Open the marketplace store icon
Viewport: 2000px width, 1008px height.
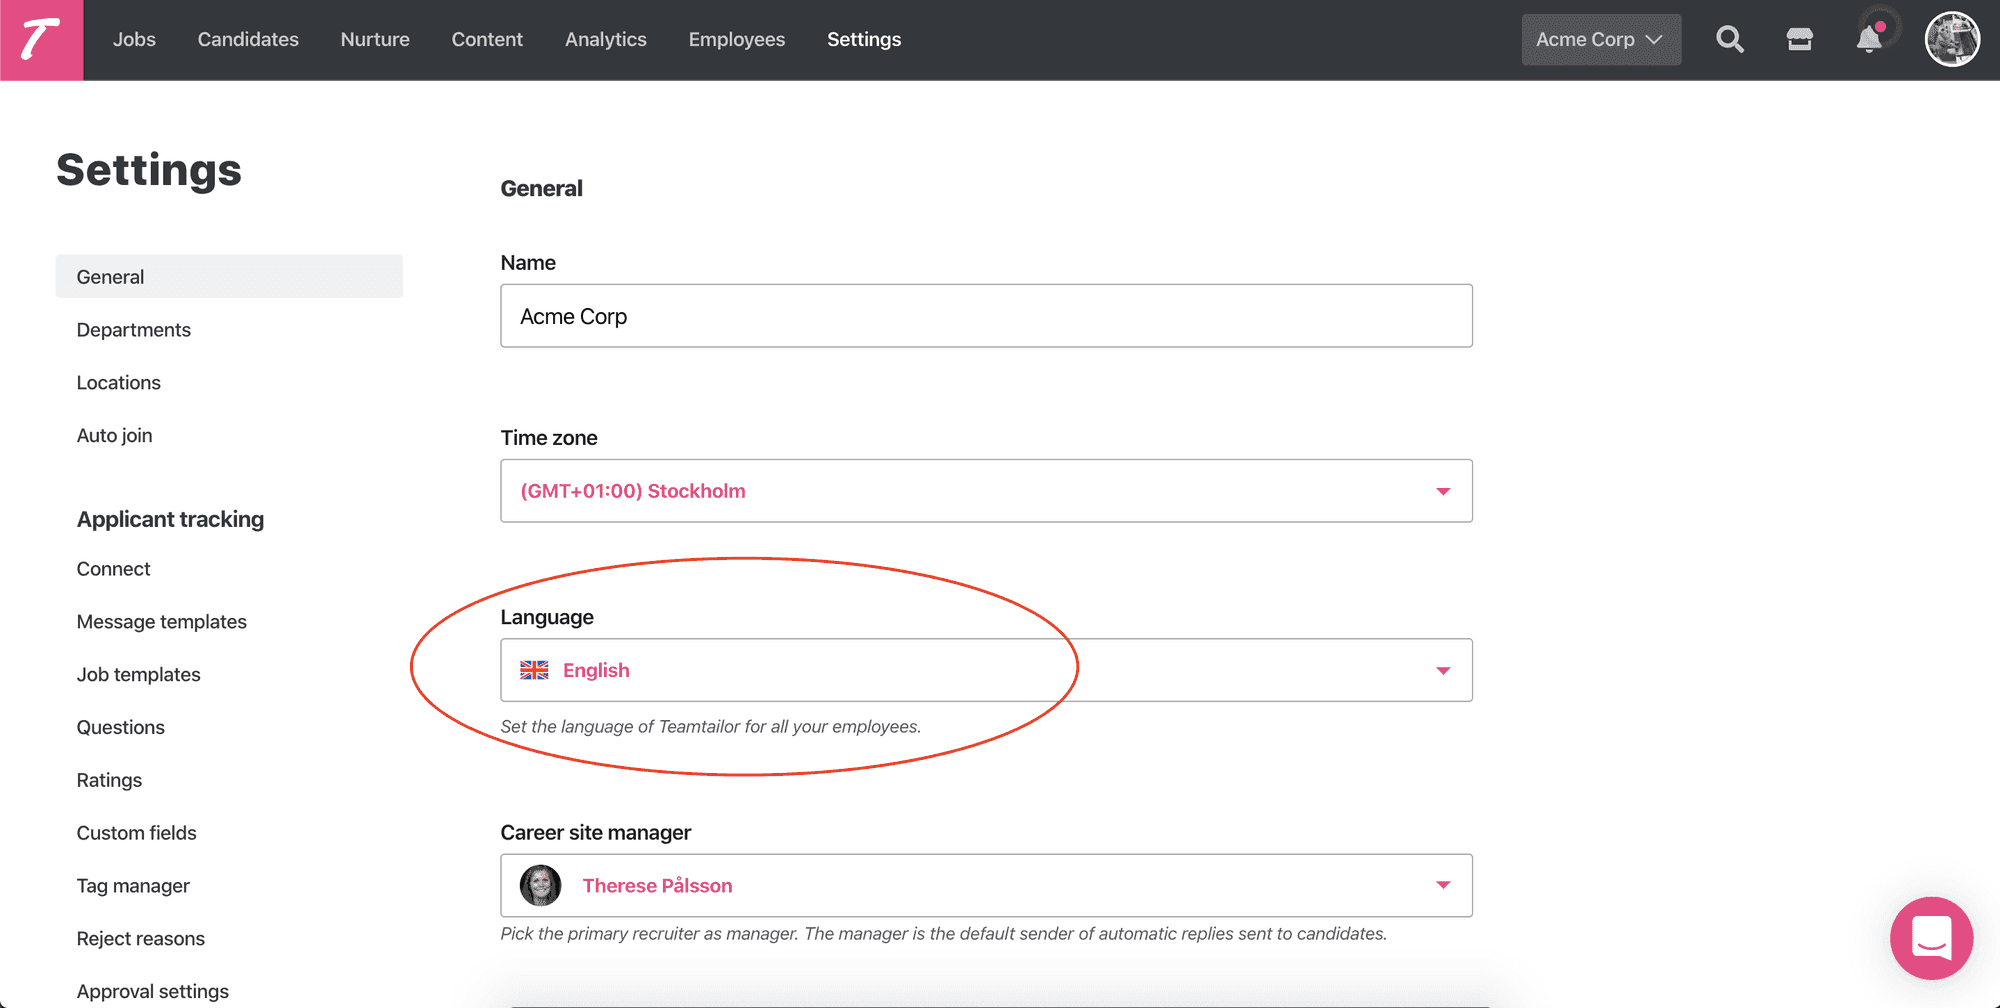[x=1800, y=40]
